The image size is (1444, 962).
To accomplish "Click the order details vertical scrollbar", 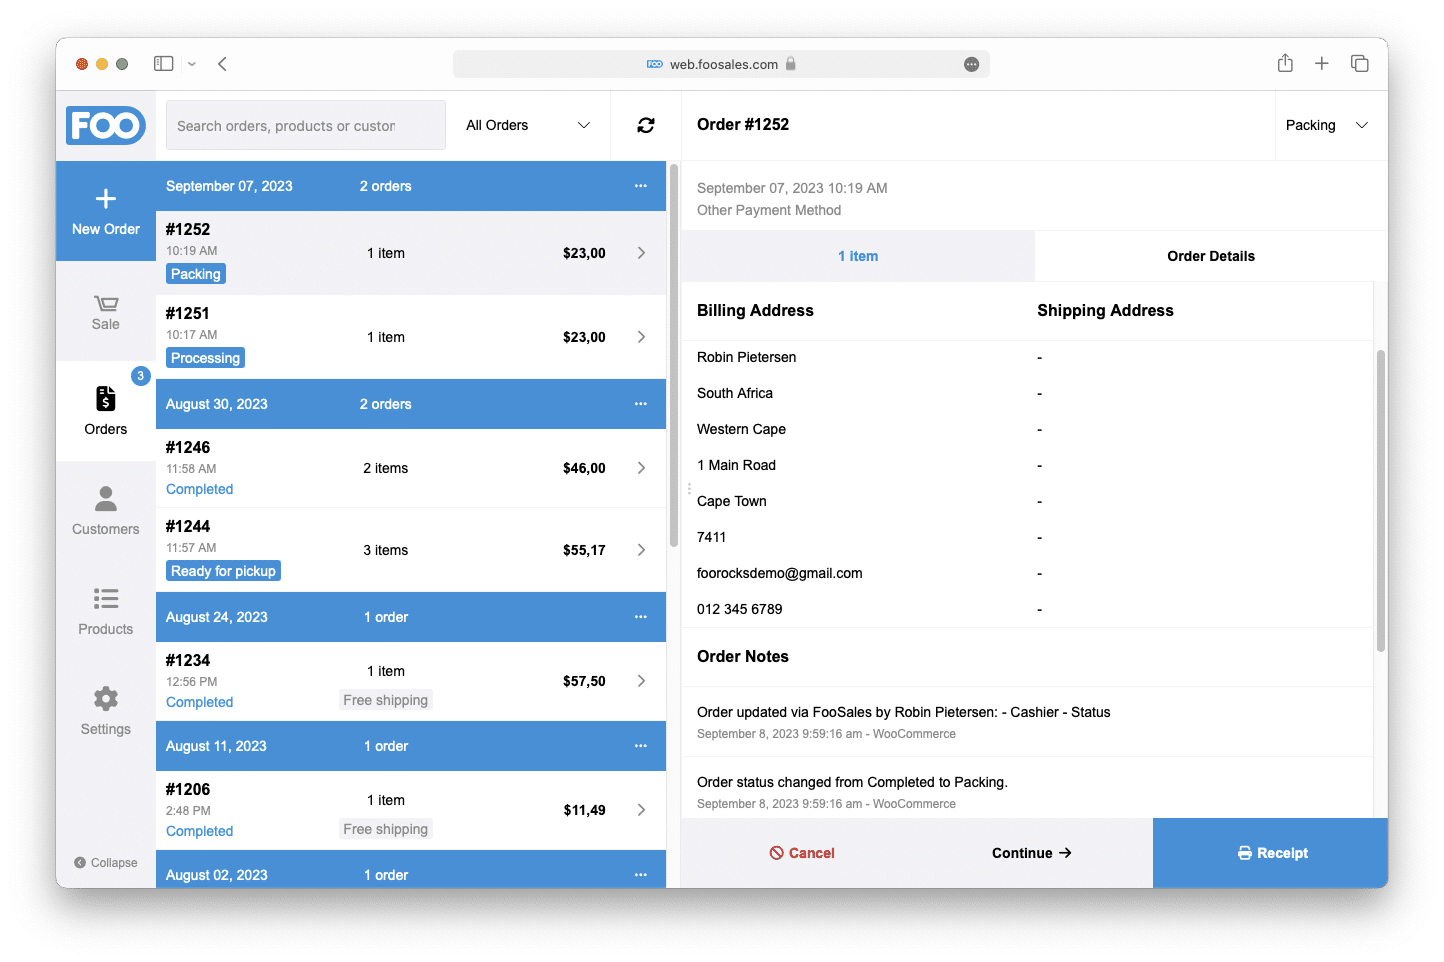I will pyautogui.click(x=1381, y=500).
